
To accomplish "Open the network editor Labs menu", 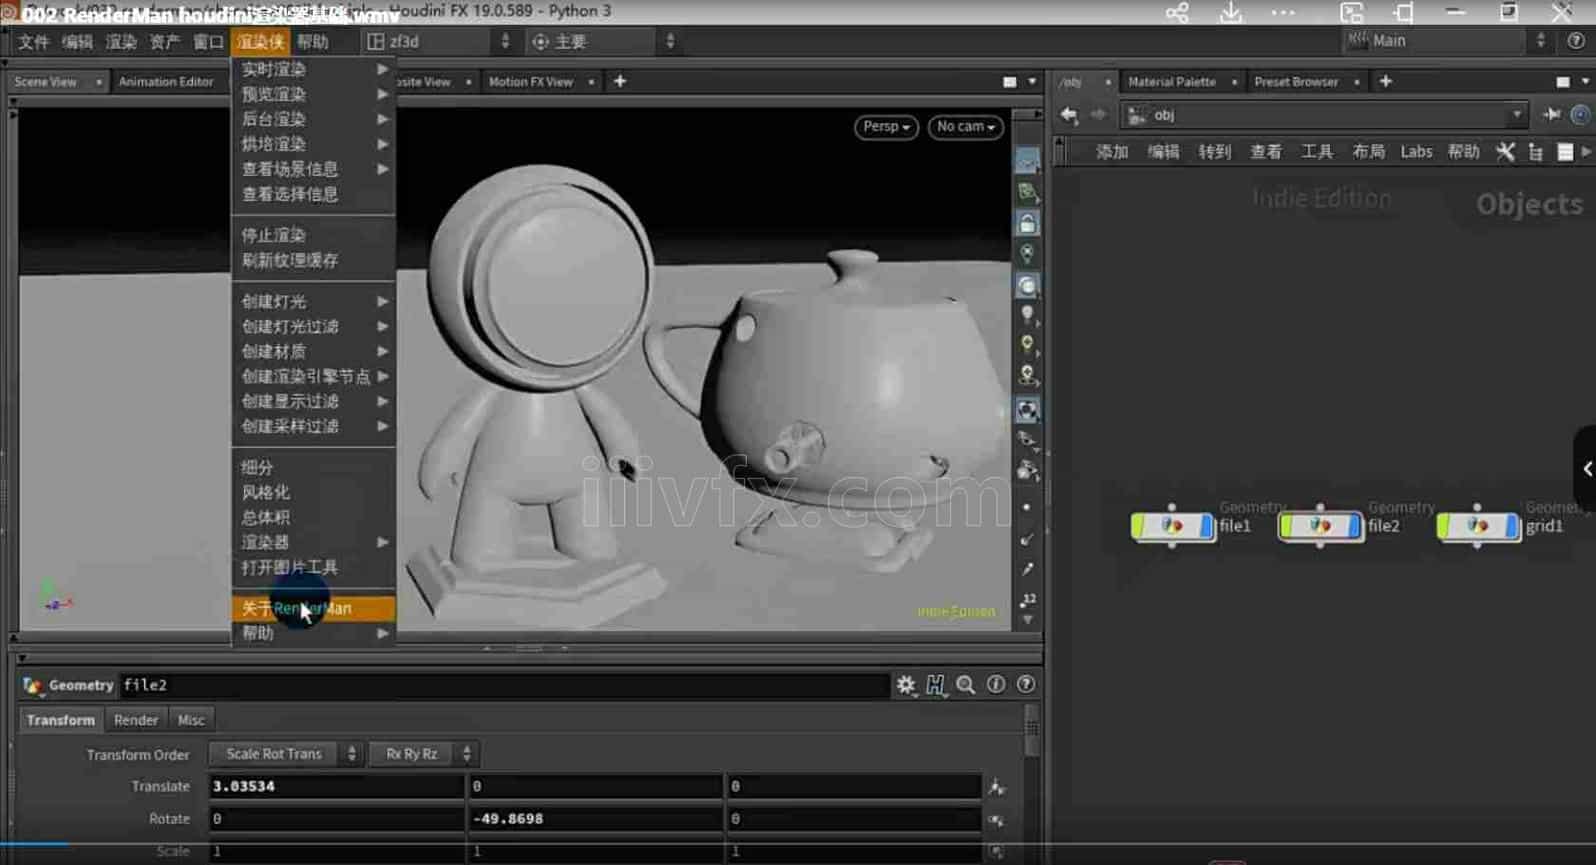I will (x=1416, y=152).
